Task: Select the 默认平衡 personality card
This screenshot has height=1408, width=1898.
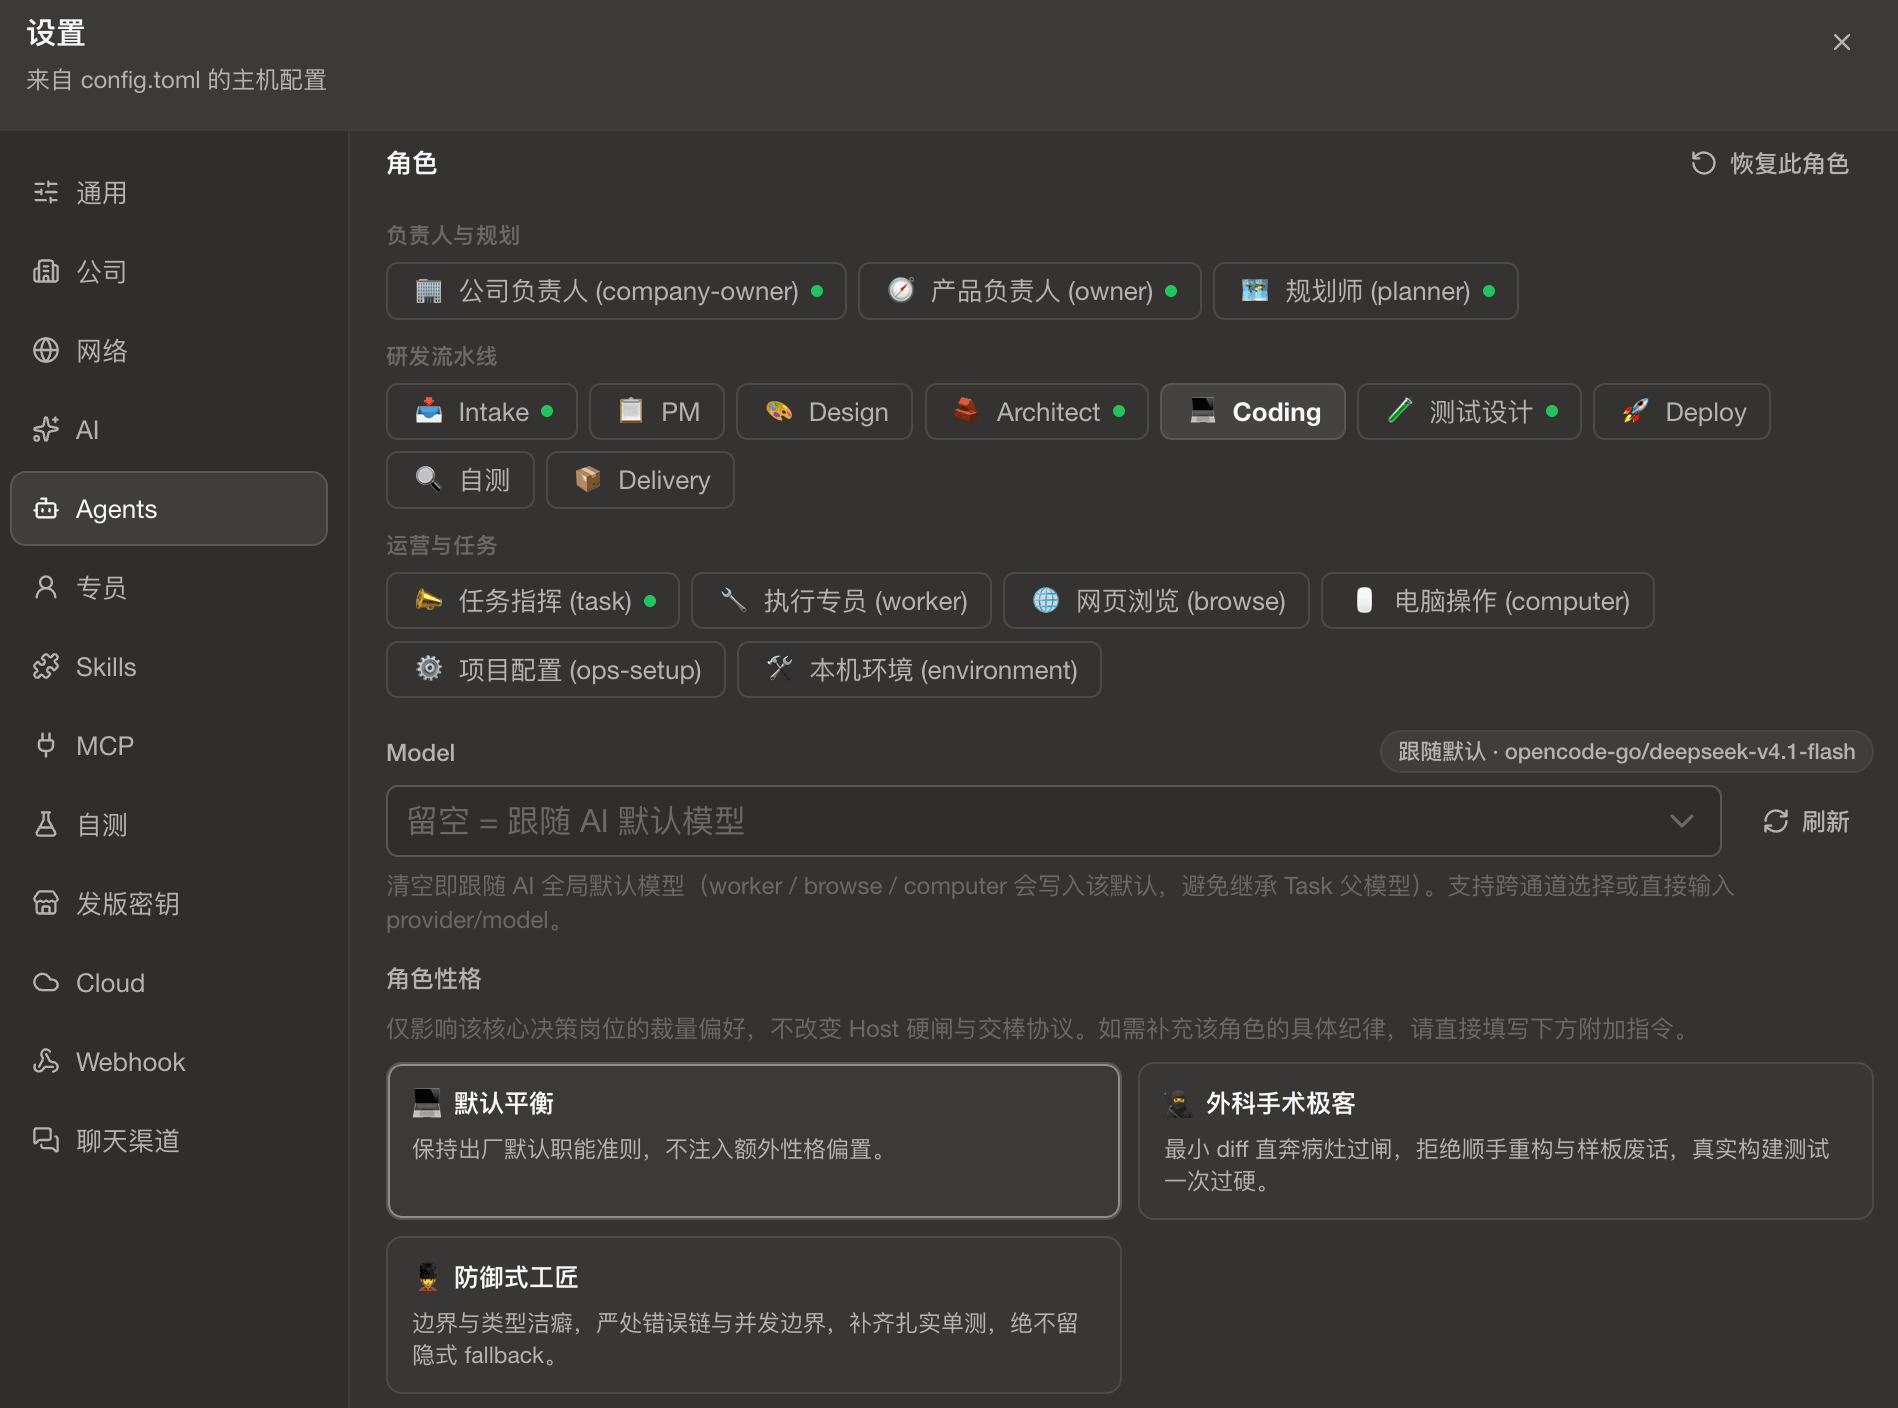Action: point(754,1141)
